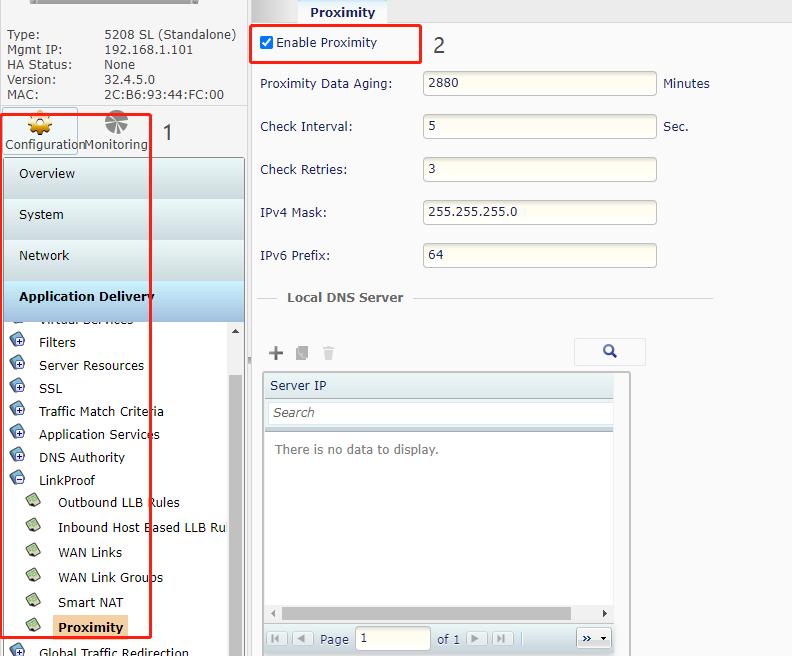
Task: Uncheck the Enable Proximity checkbox
Action: tap(266, 42)
